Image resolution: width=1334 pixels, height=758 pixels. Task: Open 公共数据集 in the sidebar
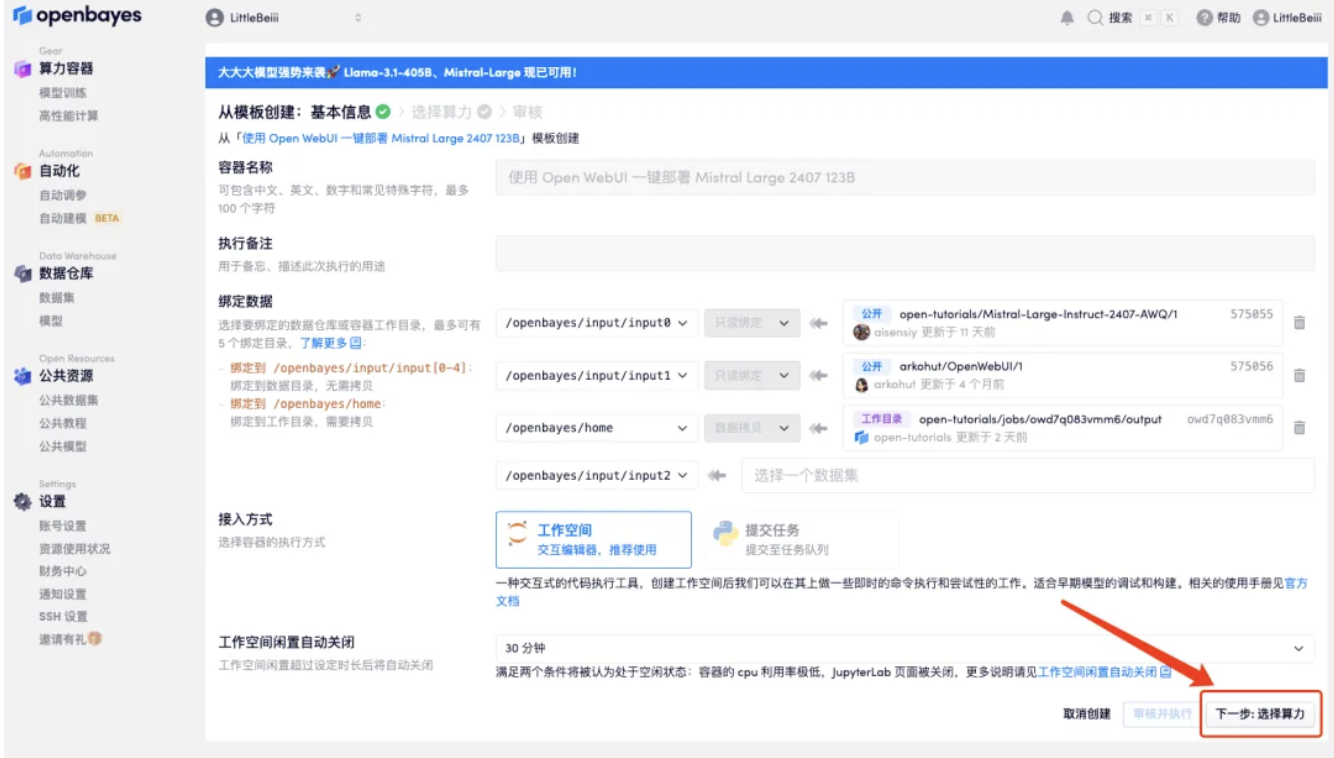(x=69, y=400)
